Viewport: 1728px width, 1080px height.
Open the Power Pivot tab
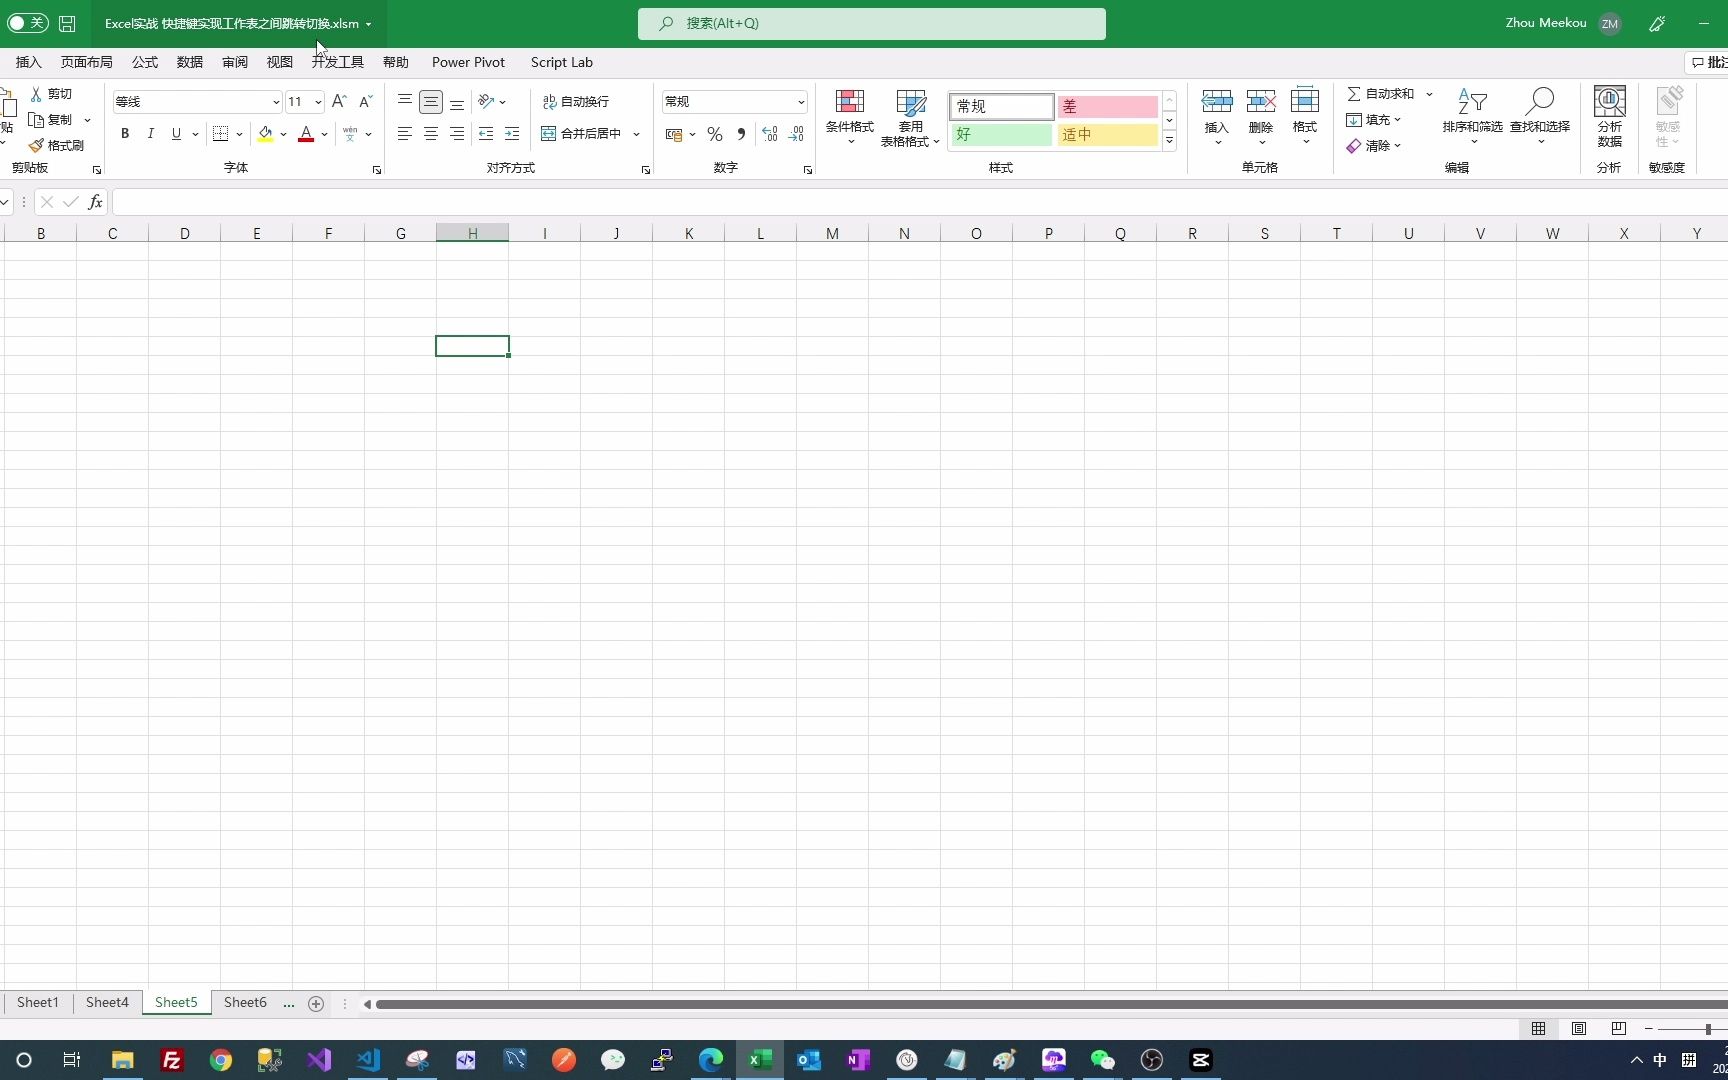point(468,62)
